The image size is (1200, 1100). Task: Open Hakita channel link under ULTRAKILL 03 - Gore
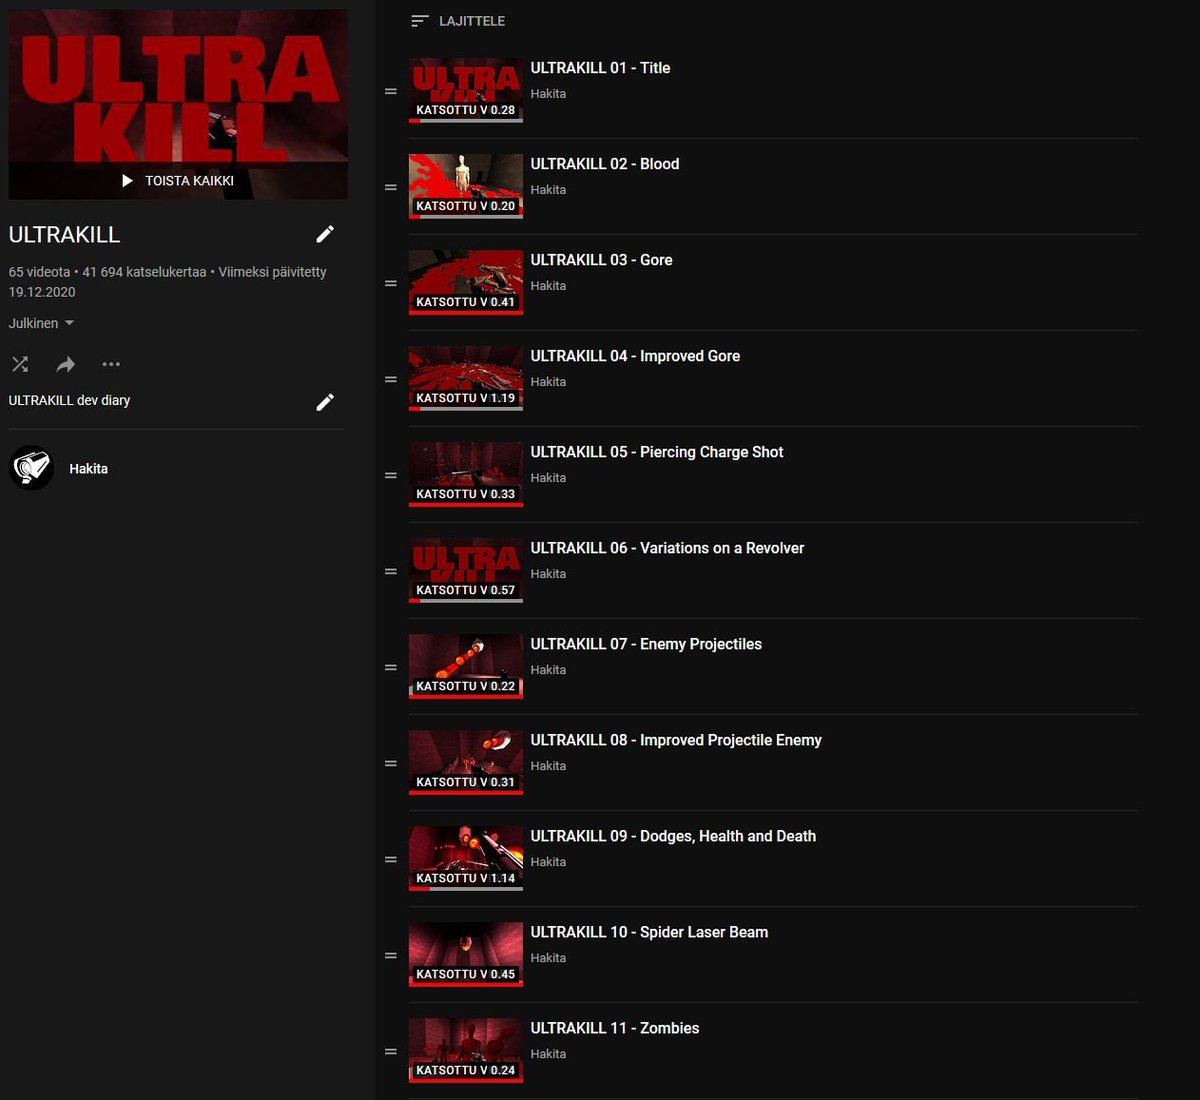(548, 286)
